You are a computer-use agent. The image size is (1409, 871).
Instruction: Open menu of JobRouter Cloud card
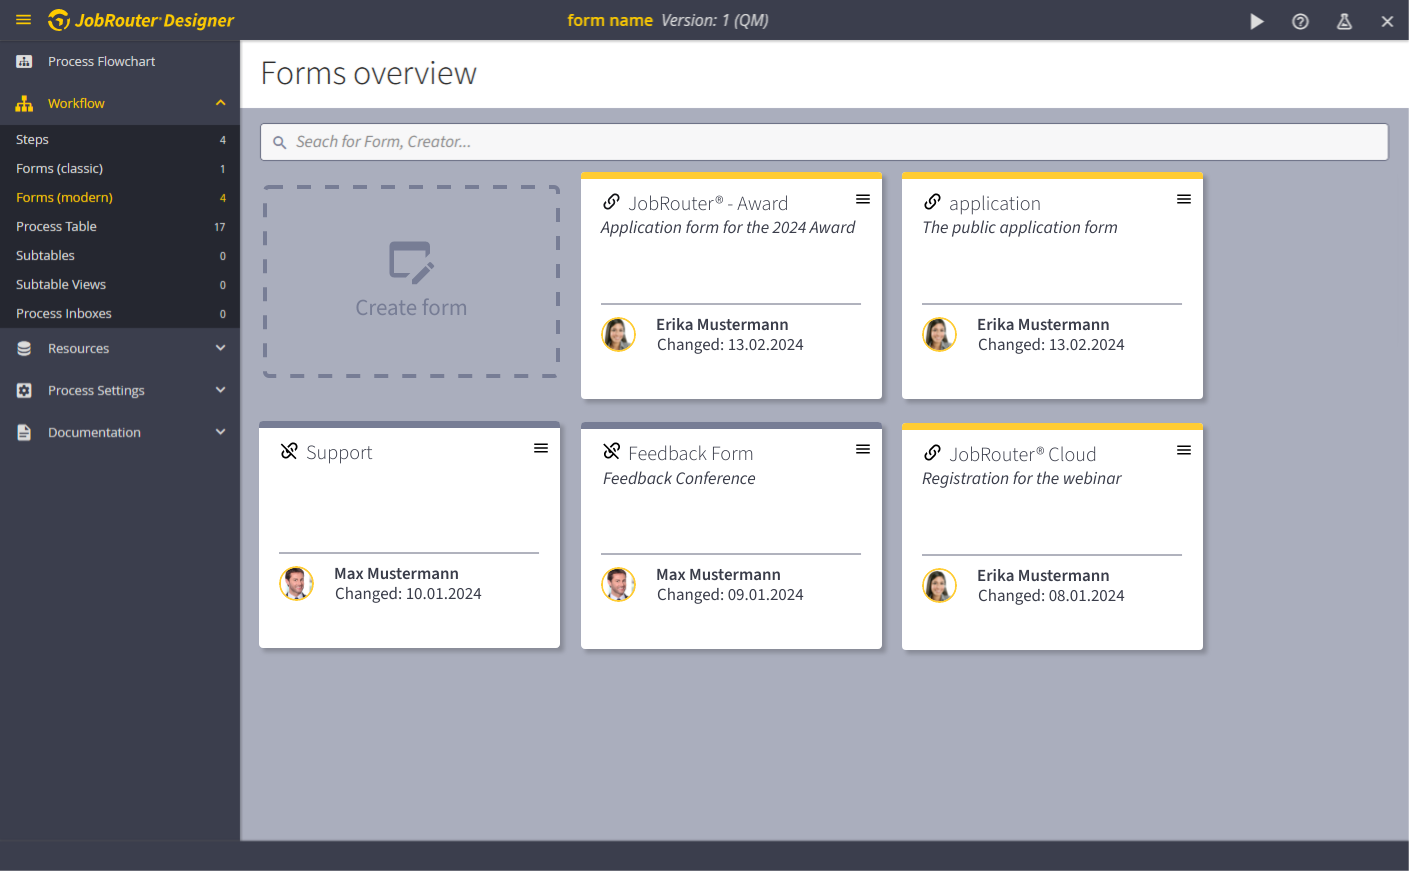(x=1184, y=451)
